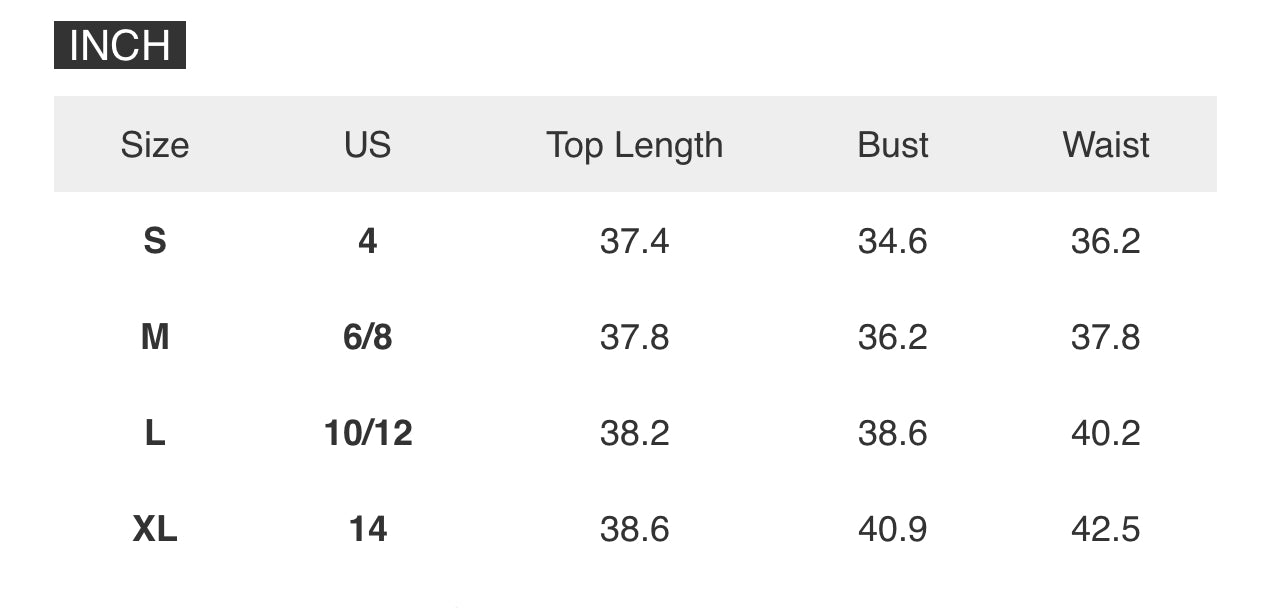Click the L size row label
Screen dimensions: 1267x608
click(154, 433)
